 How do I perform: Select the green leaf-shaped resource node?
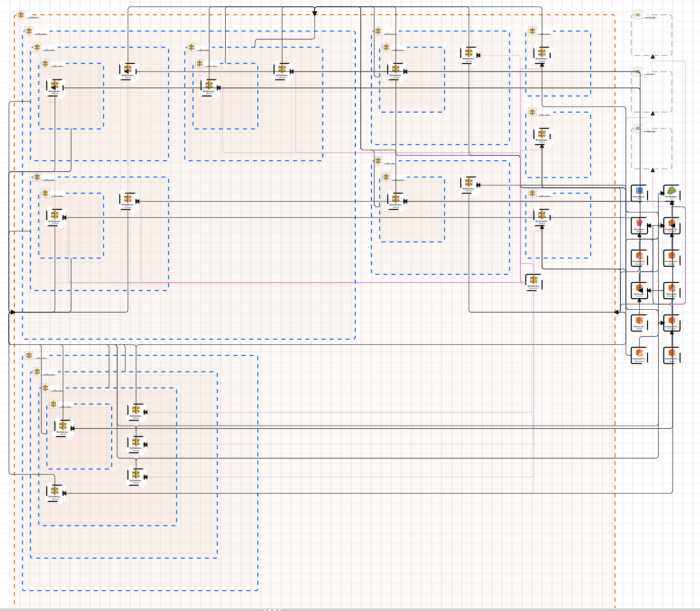pyautogui.click(x=673, y=191)
